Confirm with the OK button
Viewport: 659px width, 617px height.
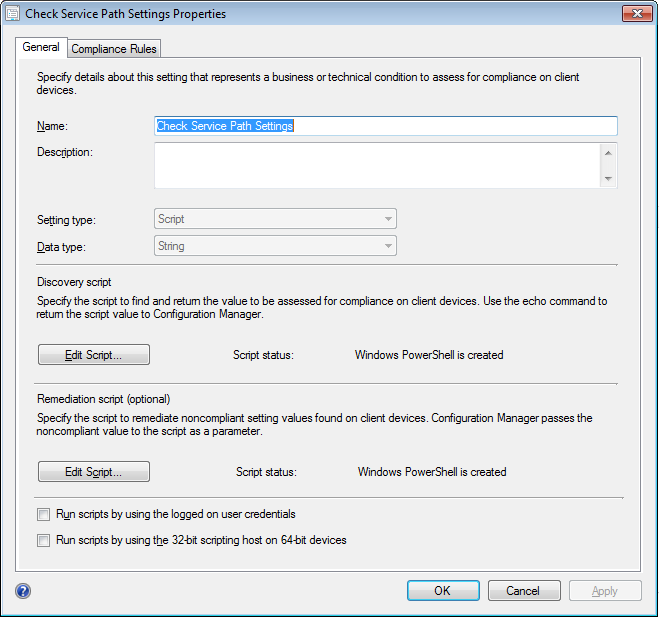443,591
